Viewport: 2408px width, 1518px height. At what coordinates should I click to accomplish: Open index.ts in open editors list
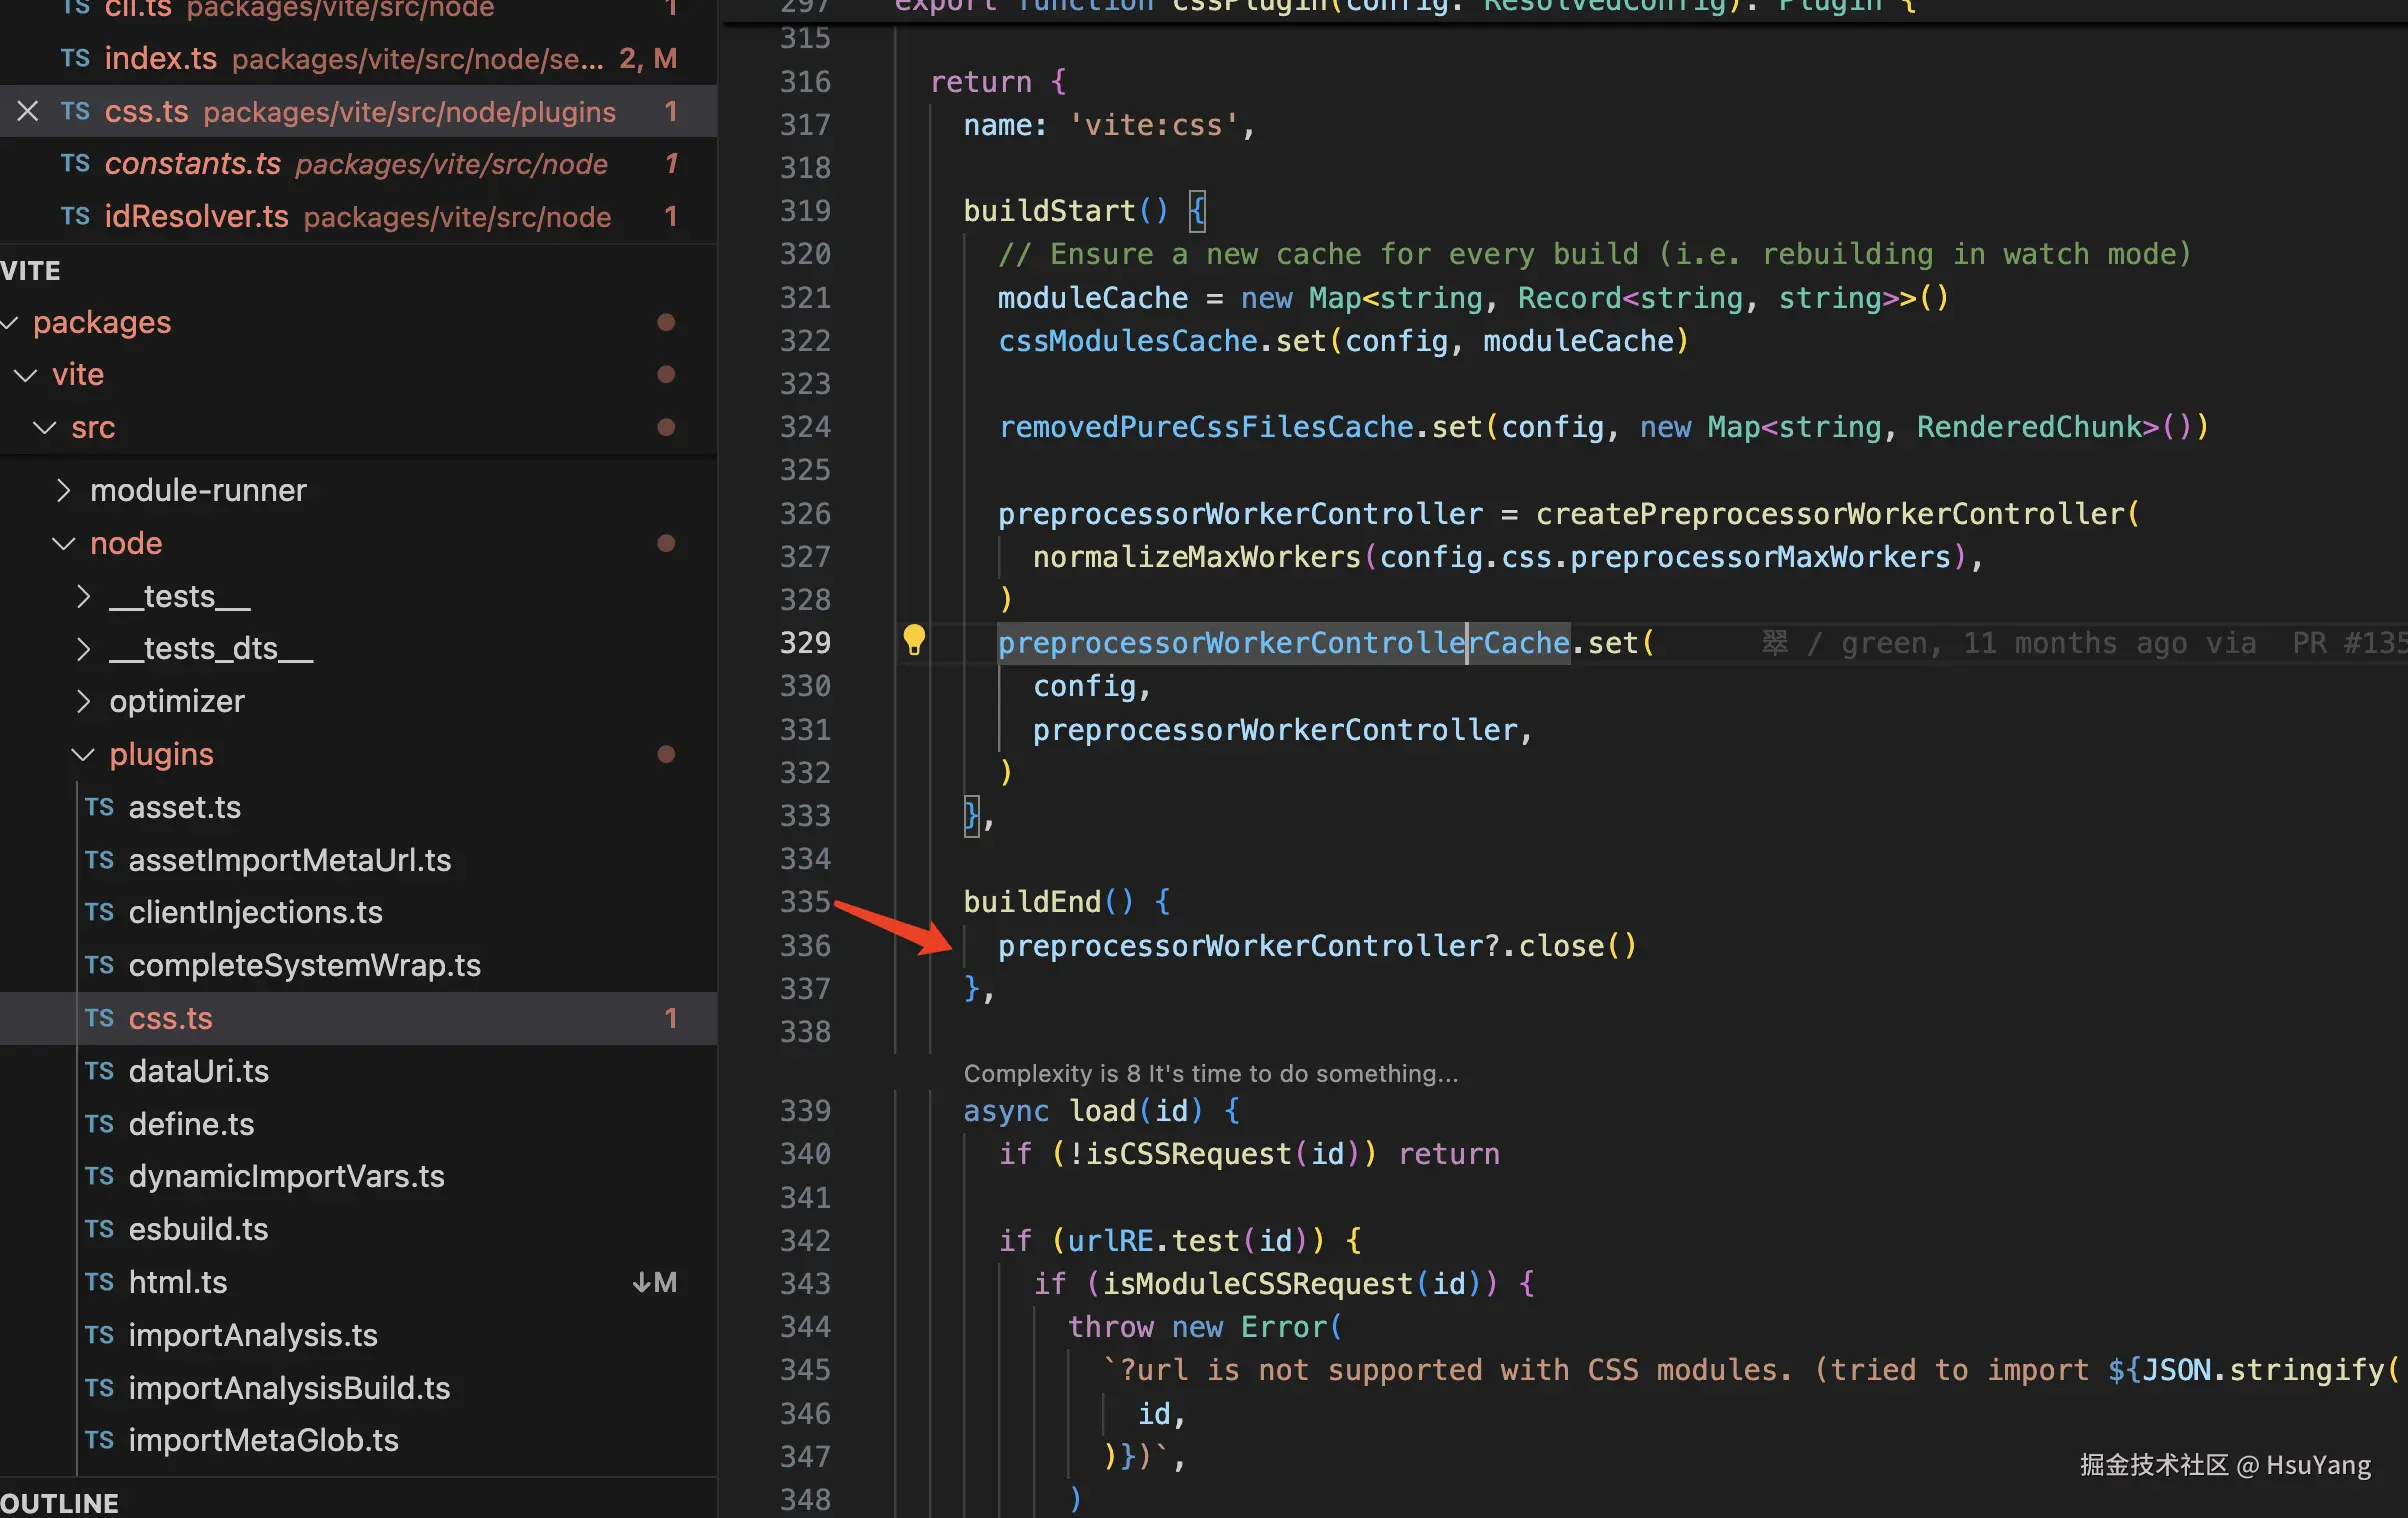tap(160, 58)
